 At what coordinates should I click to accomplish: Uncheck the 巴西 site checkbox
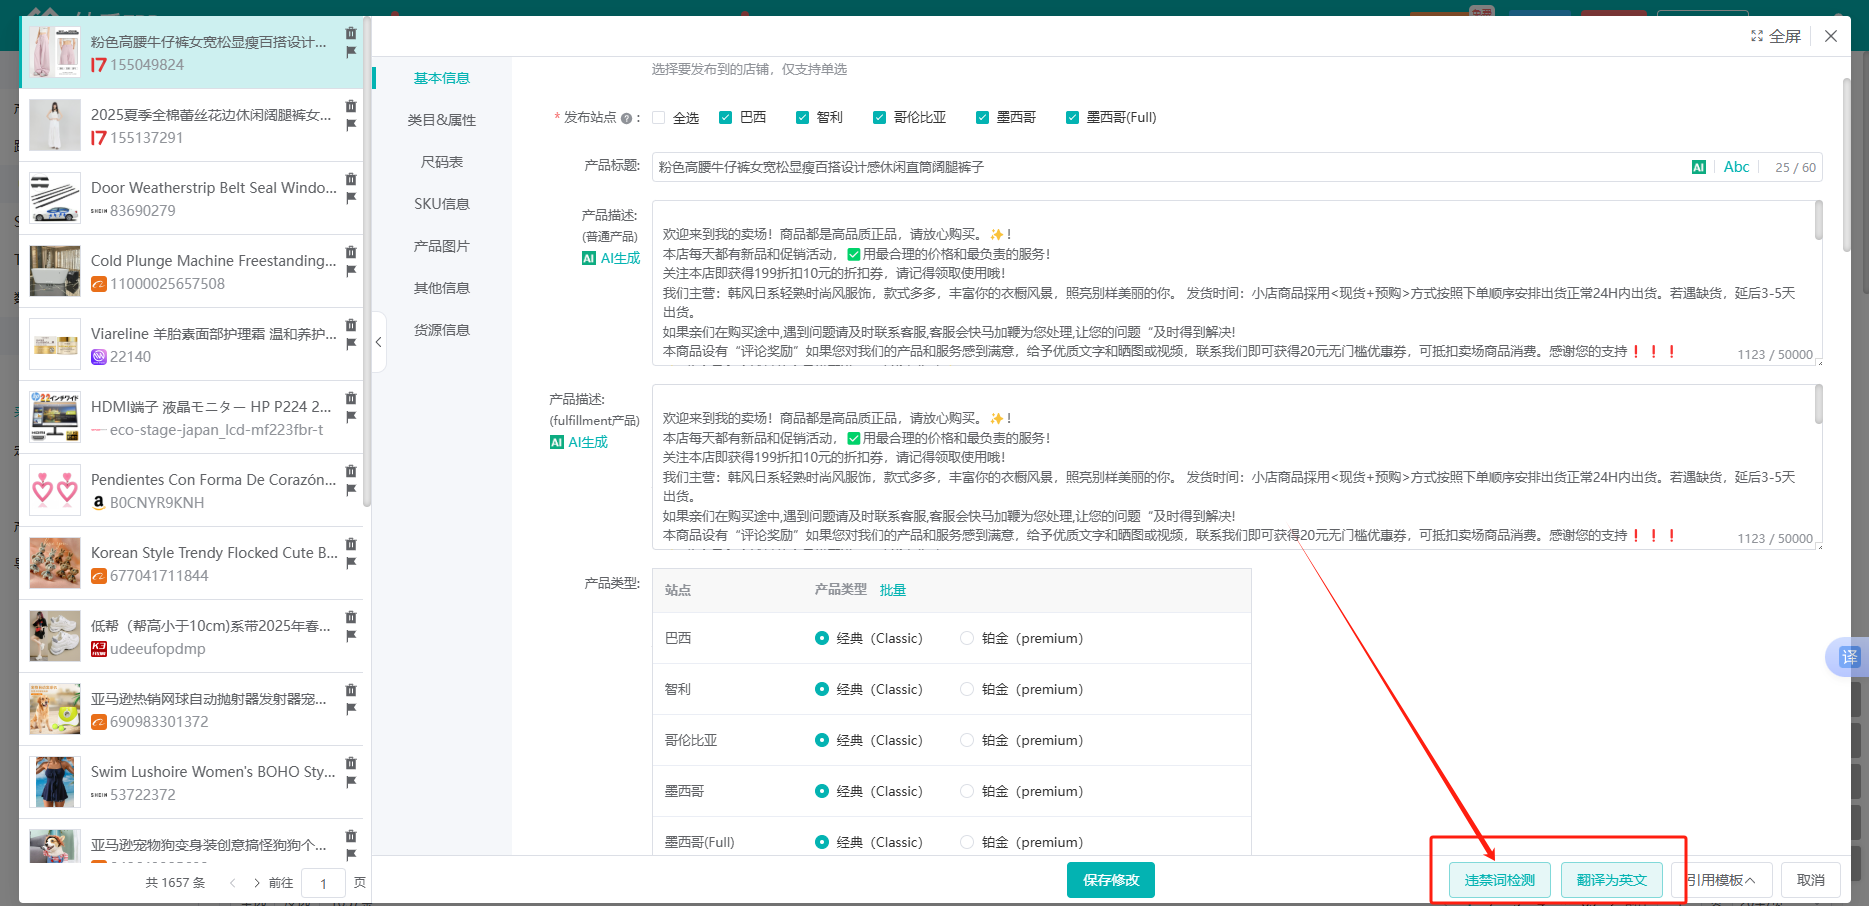click(x=726, y=118)
